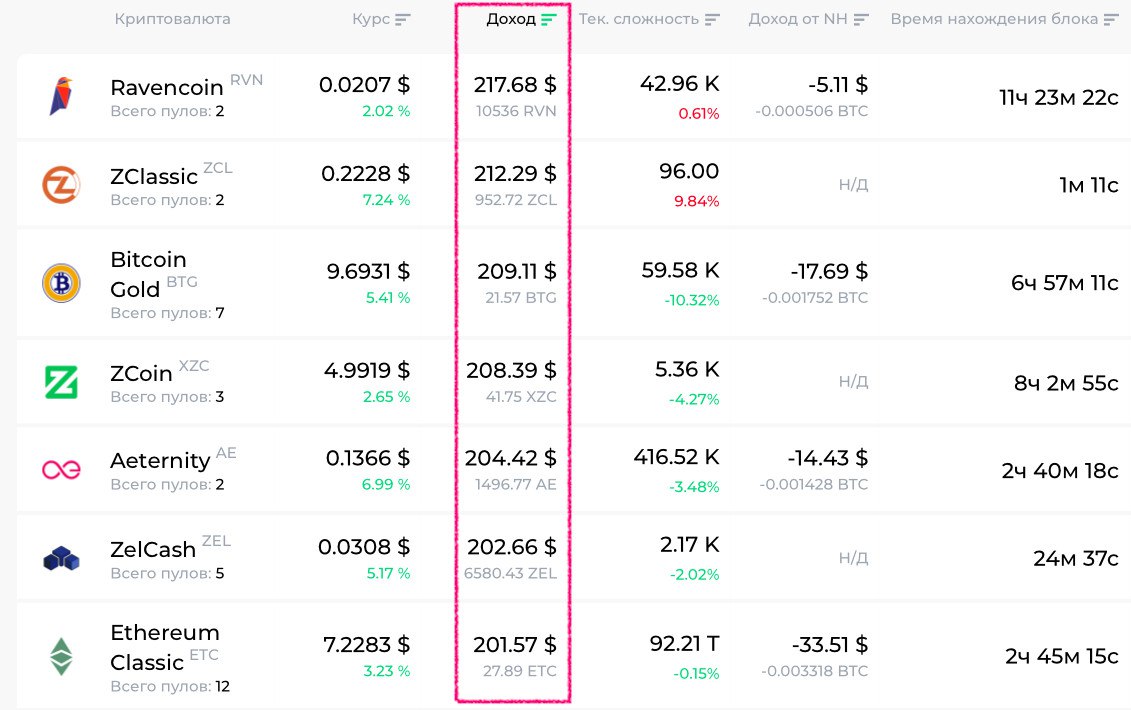Click the orange ZClassic logo icon
Screen dimensions: 1131x710
60,185
